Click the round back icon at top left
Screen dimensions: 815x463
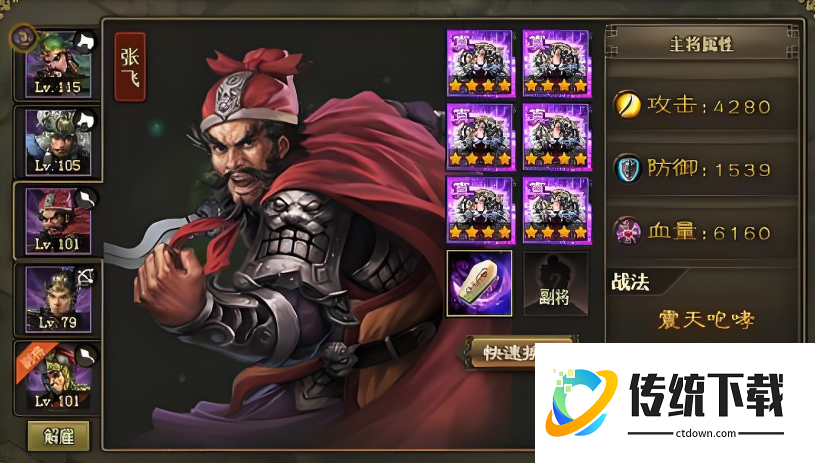pyautogui.click(x=23, y=37)
